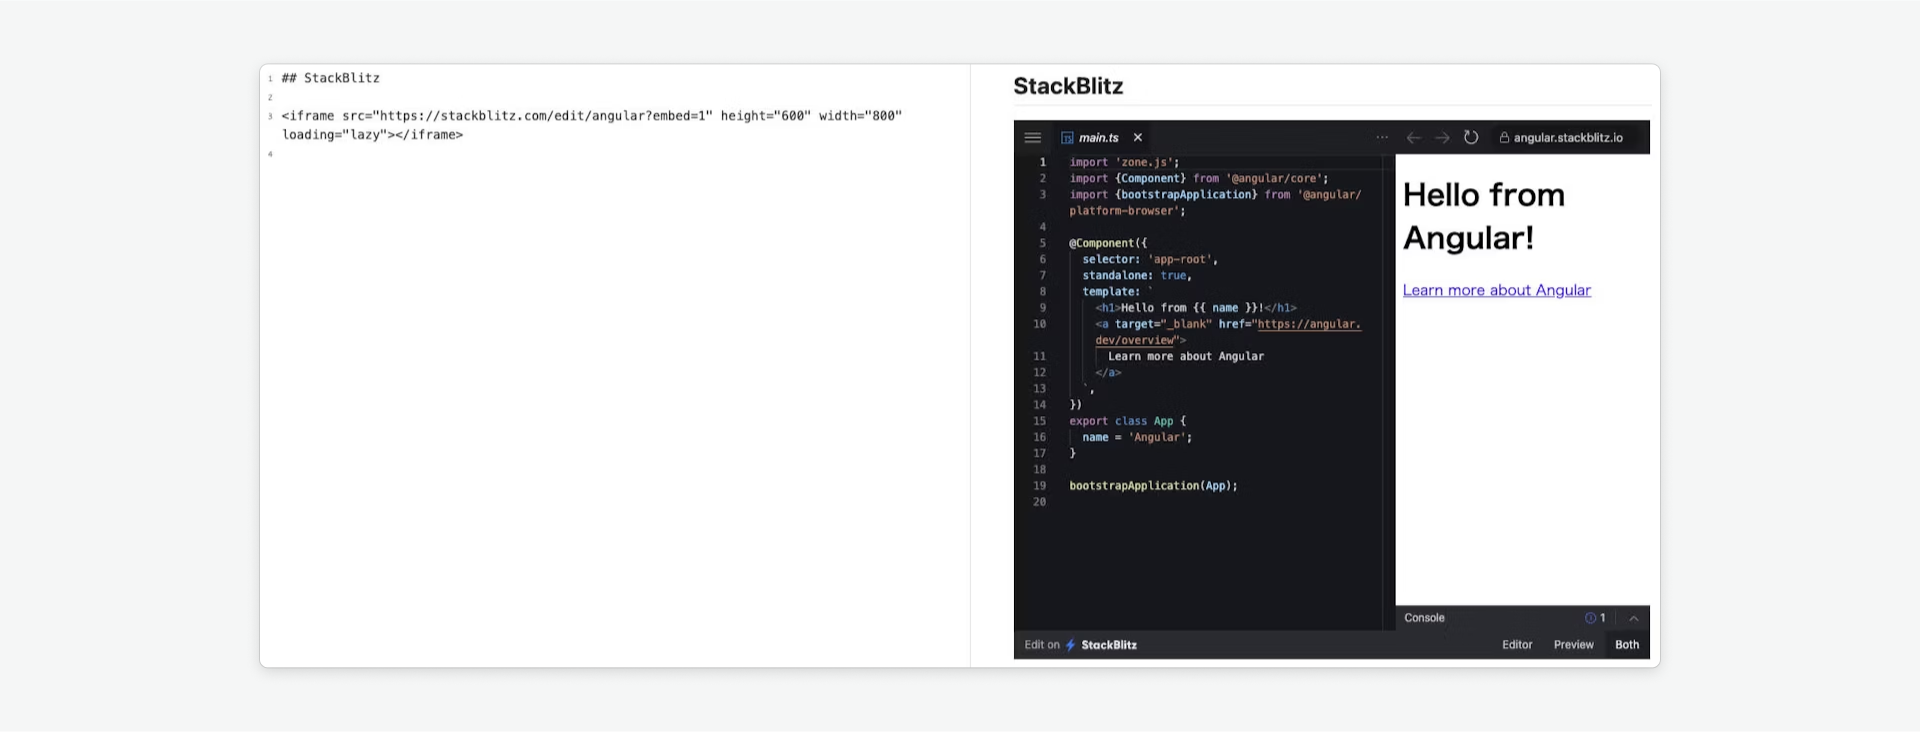Expand the Console with the chevron
Image resolution: width=1920 pixels, height=732 pixels.
pyautogui.click(x=1633, y=618)
